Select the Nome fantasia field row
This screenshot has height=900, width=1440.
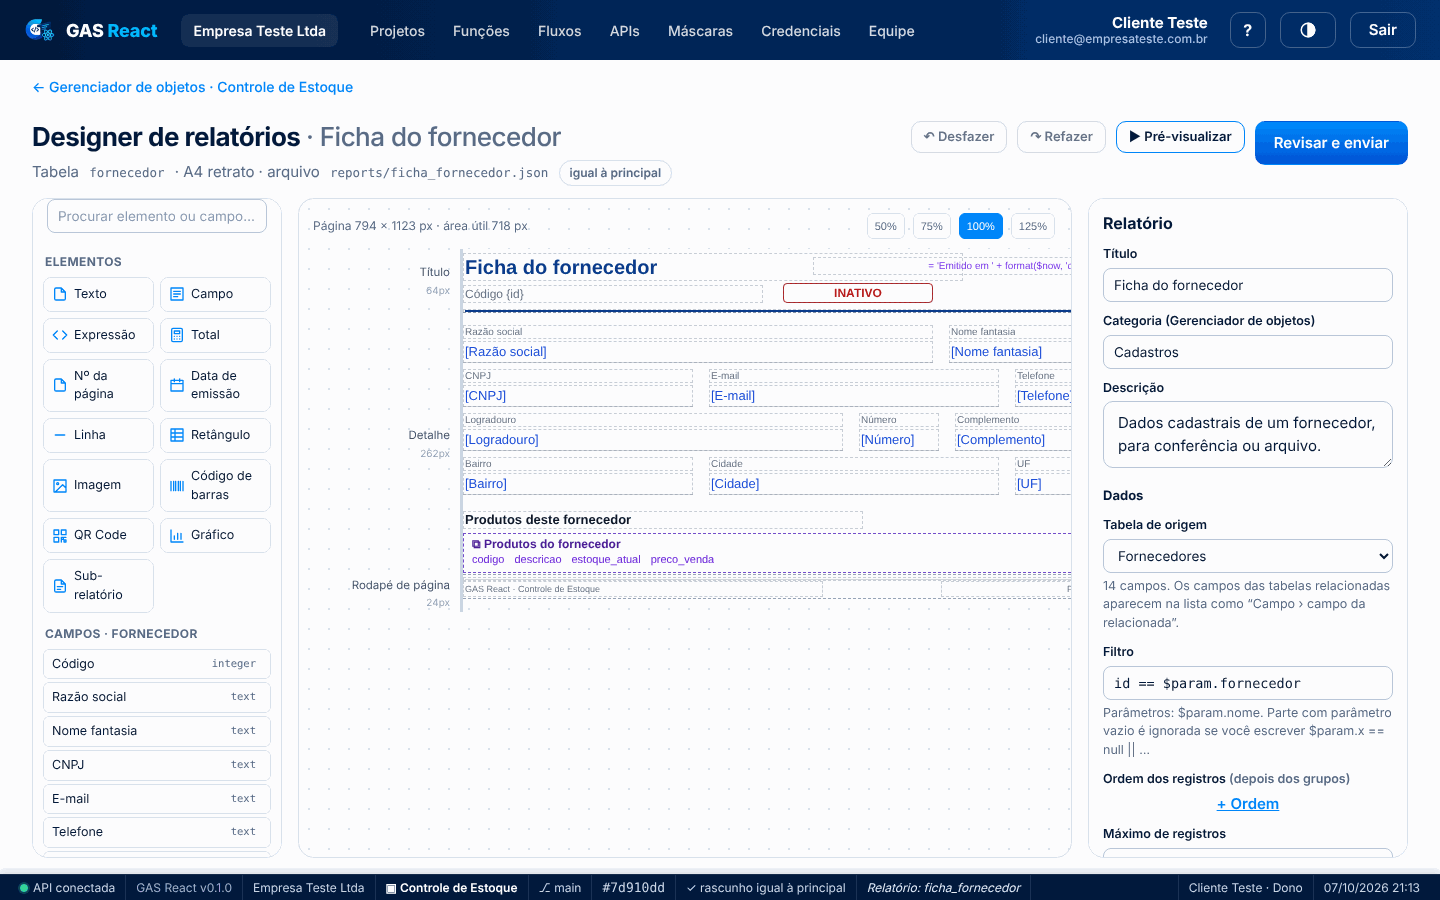tap(157, 731)
